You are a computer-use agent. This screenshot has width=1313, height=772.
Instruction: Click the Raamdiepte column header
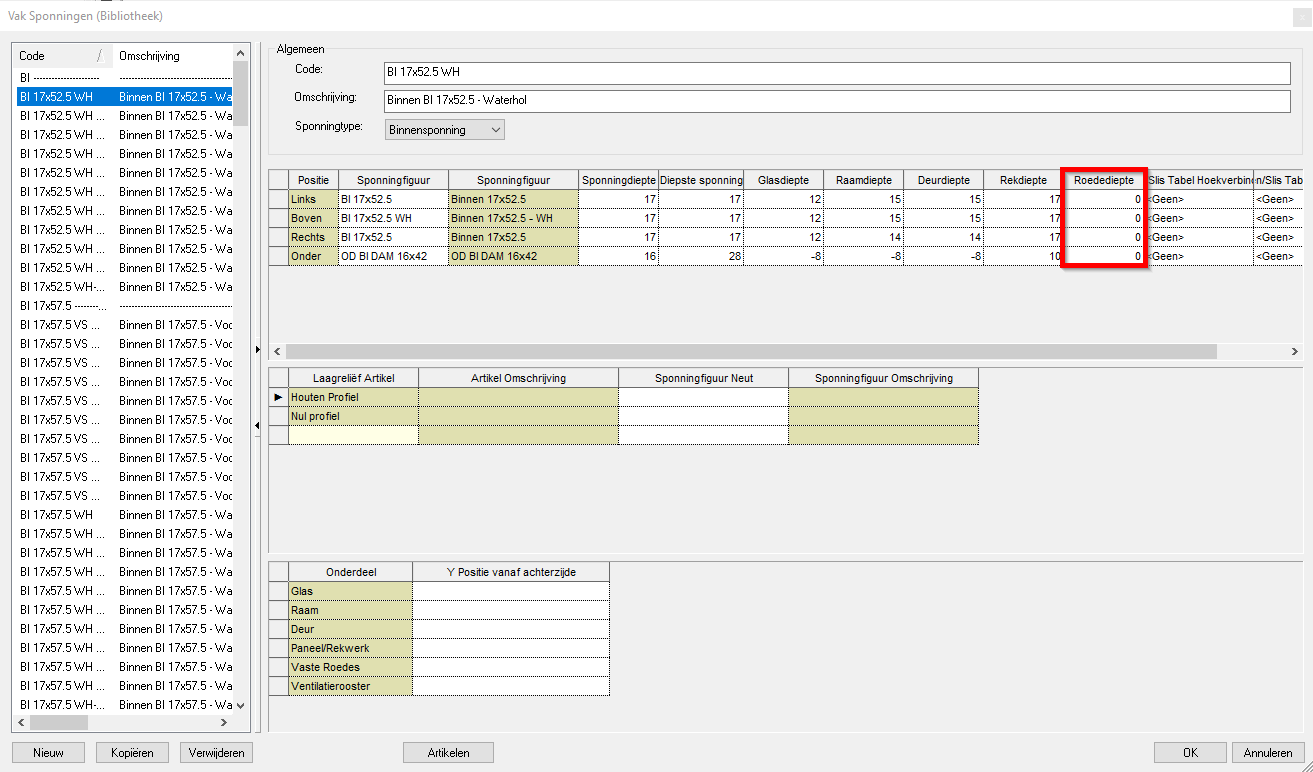[864, 180]
